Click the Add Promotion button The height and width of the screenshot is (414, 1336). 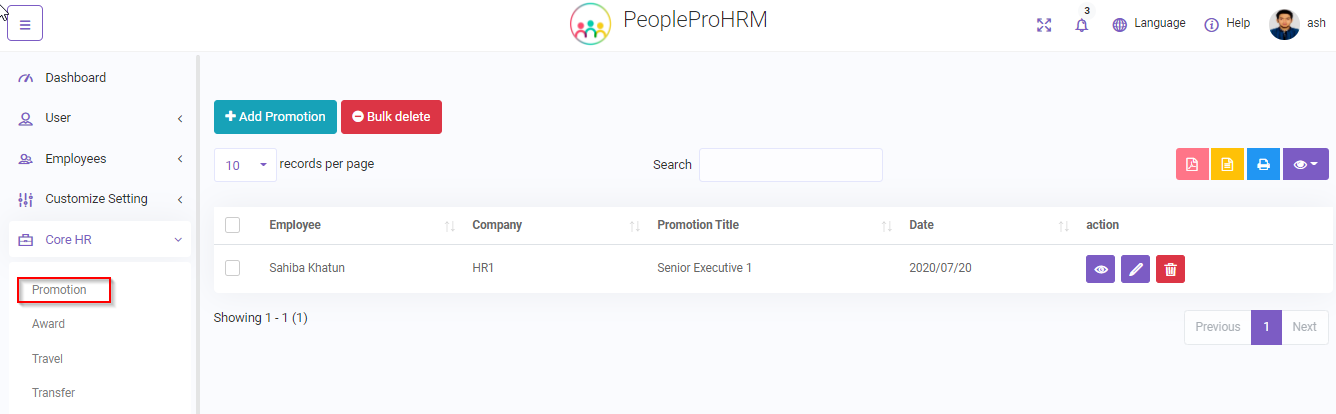275,117
